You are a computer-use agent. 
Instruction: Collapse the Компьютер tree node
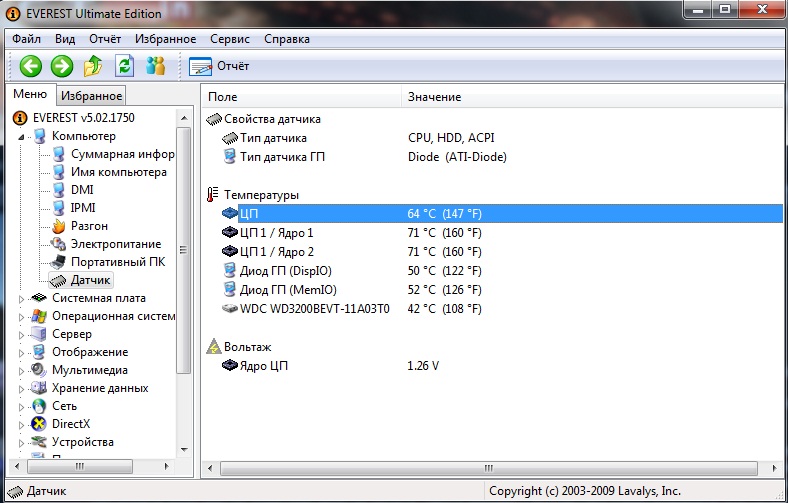click(21, 137)
